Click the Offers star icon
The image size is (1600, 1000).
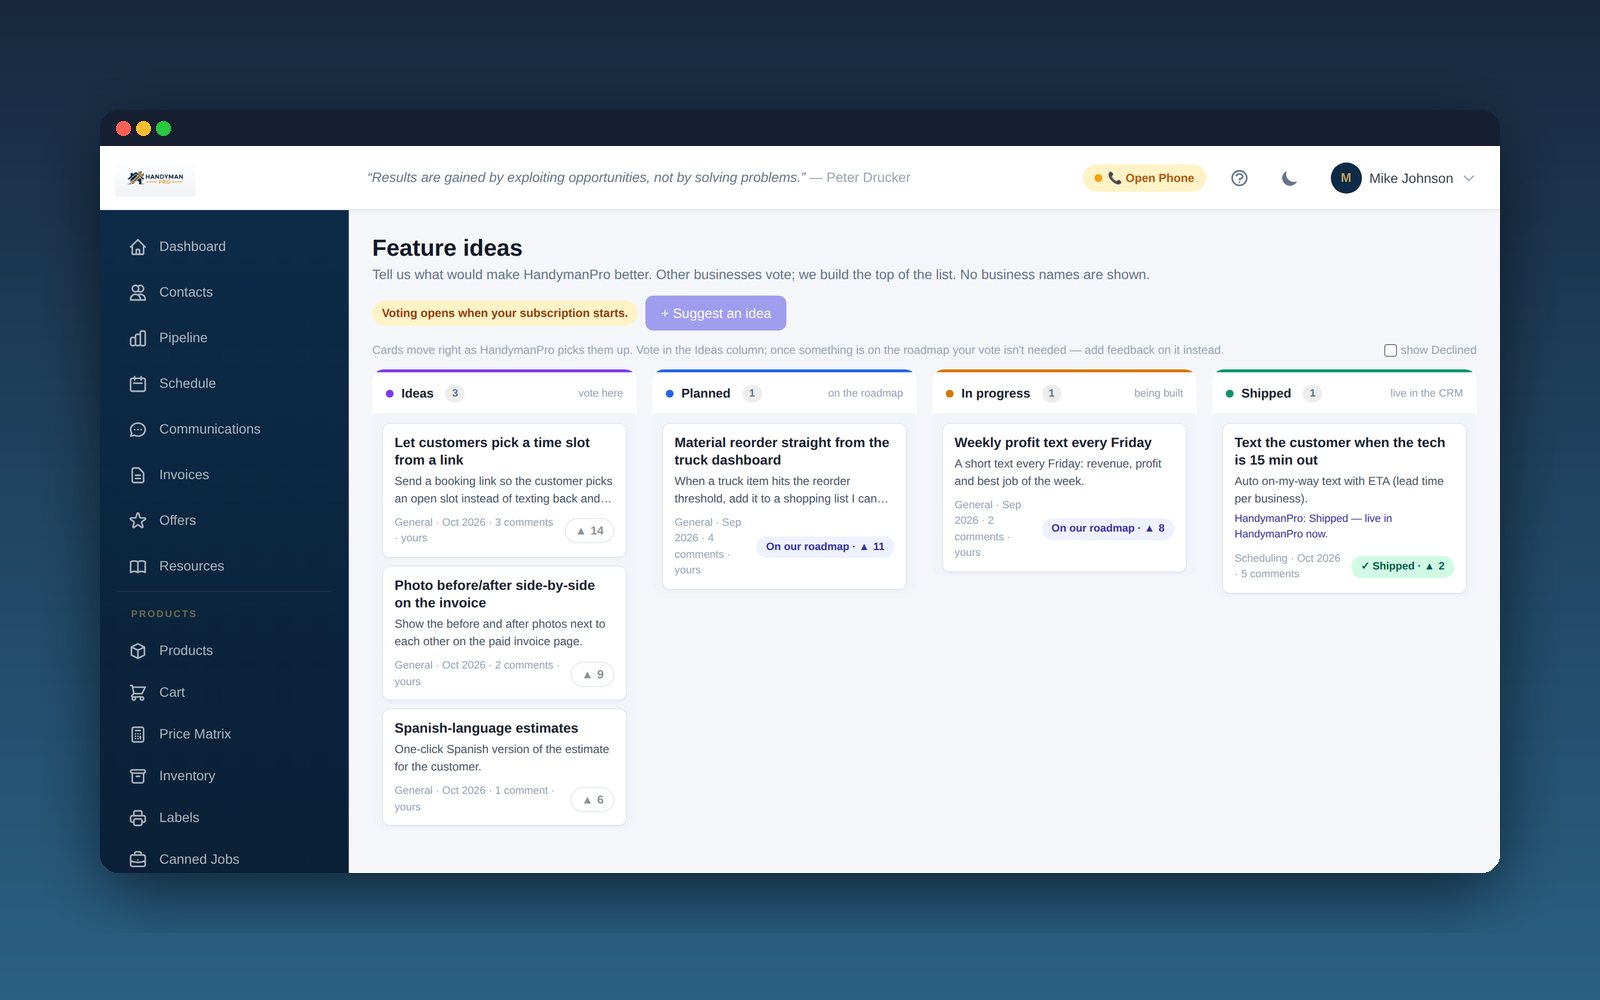[138, 520]
